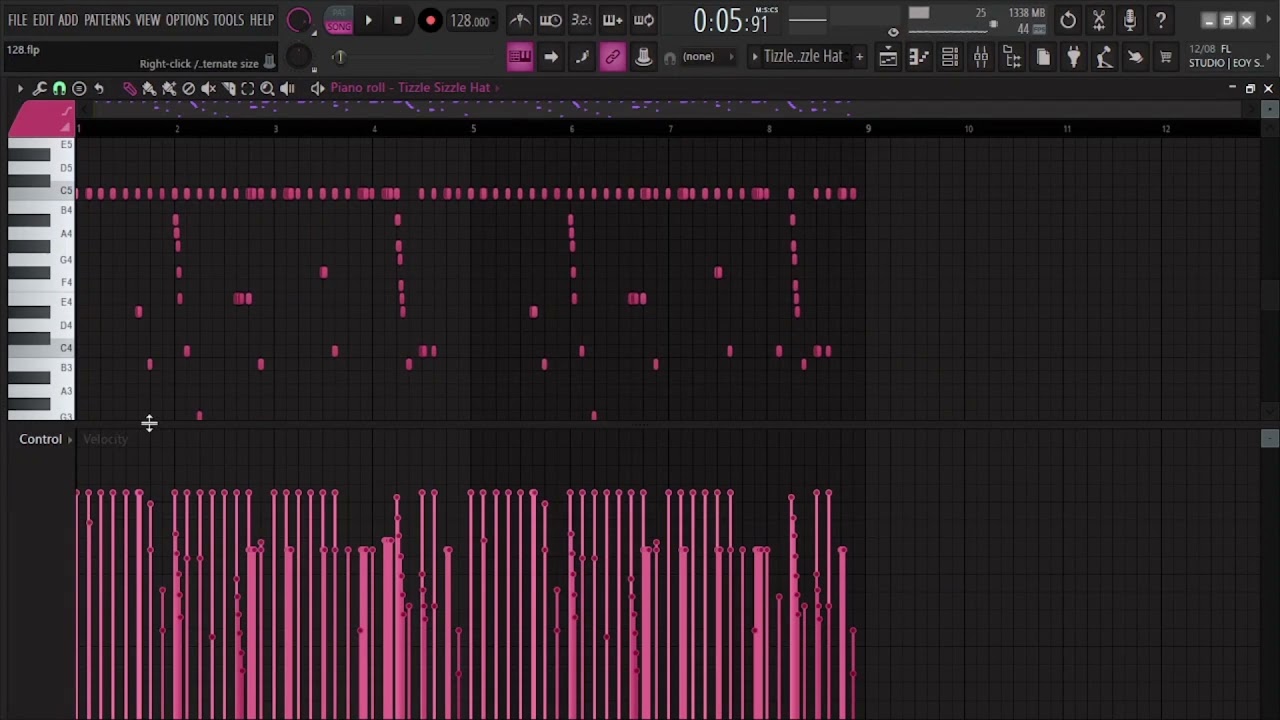
Task: Open the shopping cart content library
Action: pos(1166,58)
